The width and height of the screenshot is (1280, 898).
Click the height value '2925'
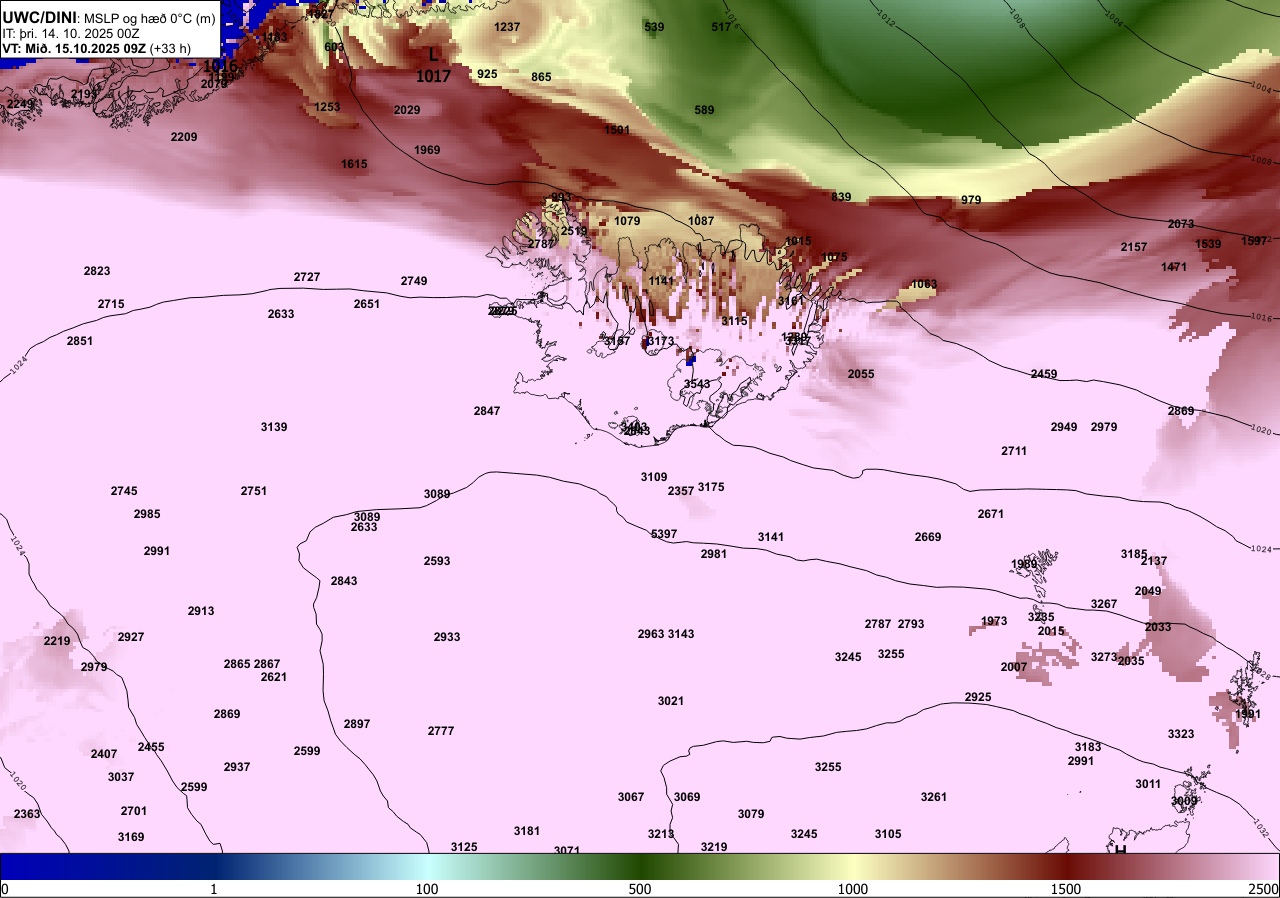point(978,697)
